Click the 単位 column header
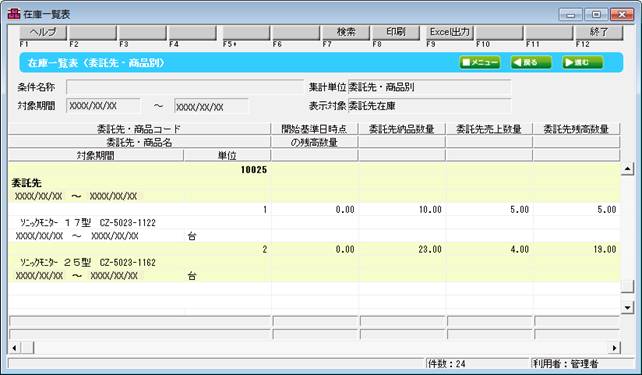This screenshot has width=642, height=375. point(227,156)
